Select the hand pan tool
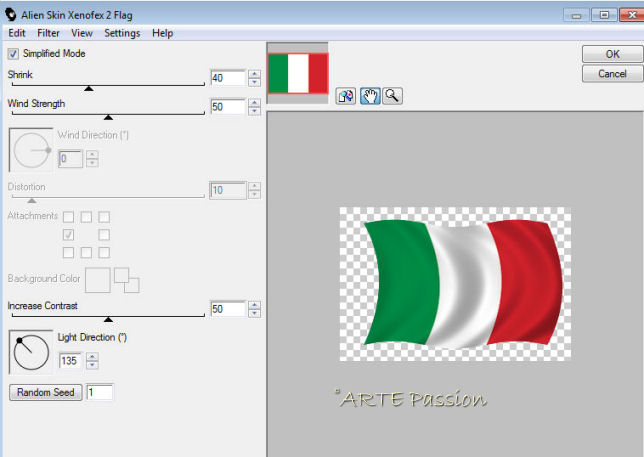This screenshot has width=644, height=457. (370, 96)
